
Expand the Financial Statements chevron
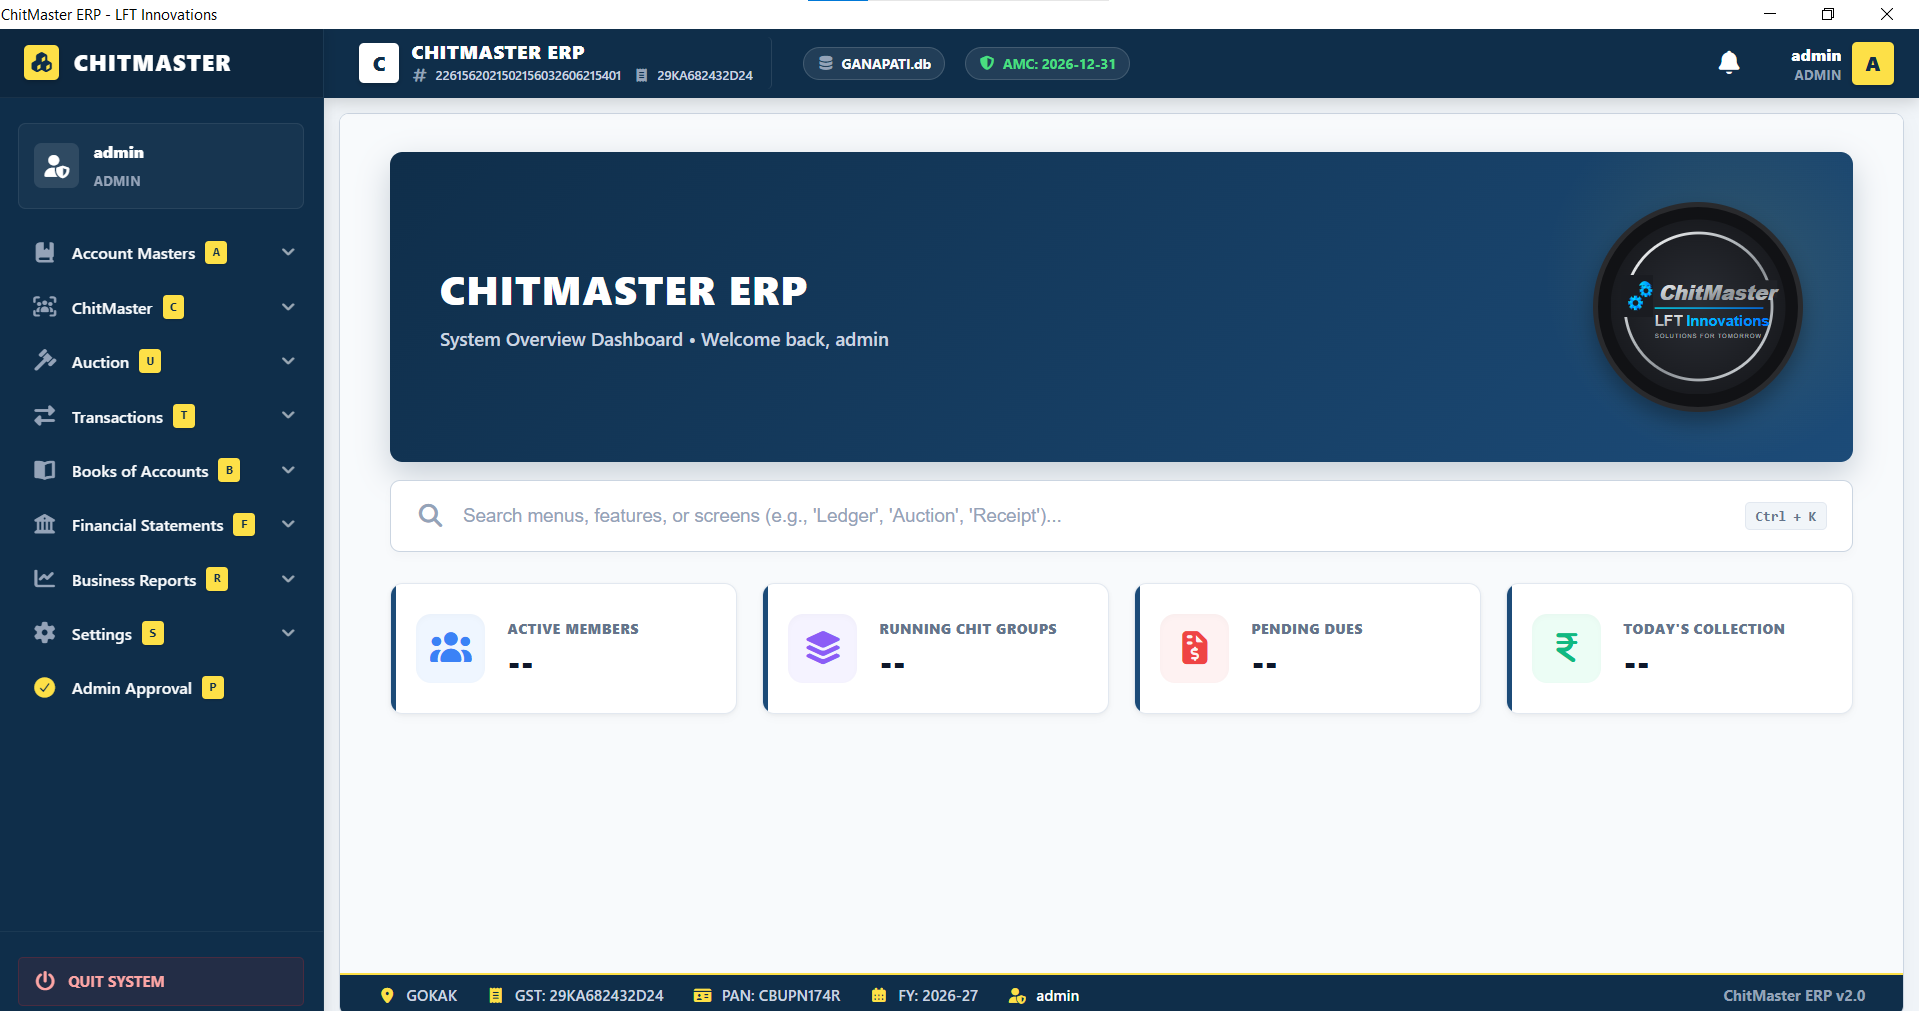click(288, 524)
